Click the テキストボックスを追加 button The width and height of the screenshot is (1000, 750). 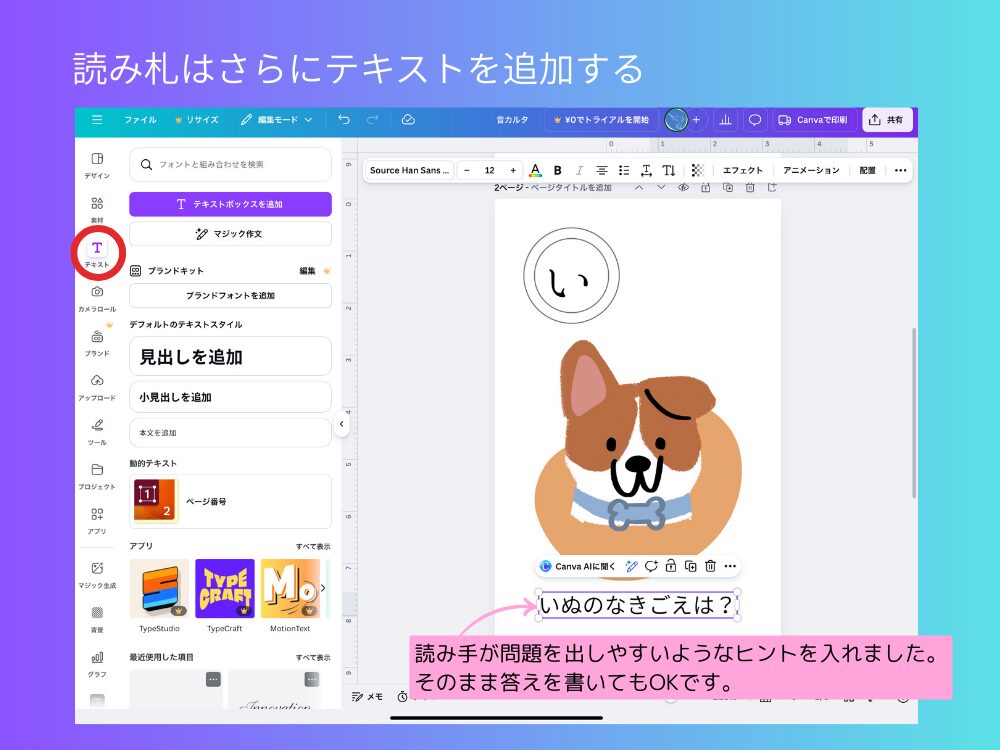230,205
